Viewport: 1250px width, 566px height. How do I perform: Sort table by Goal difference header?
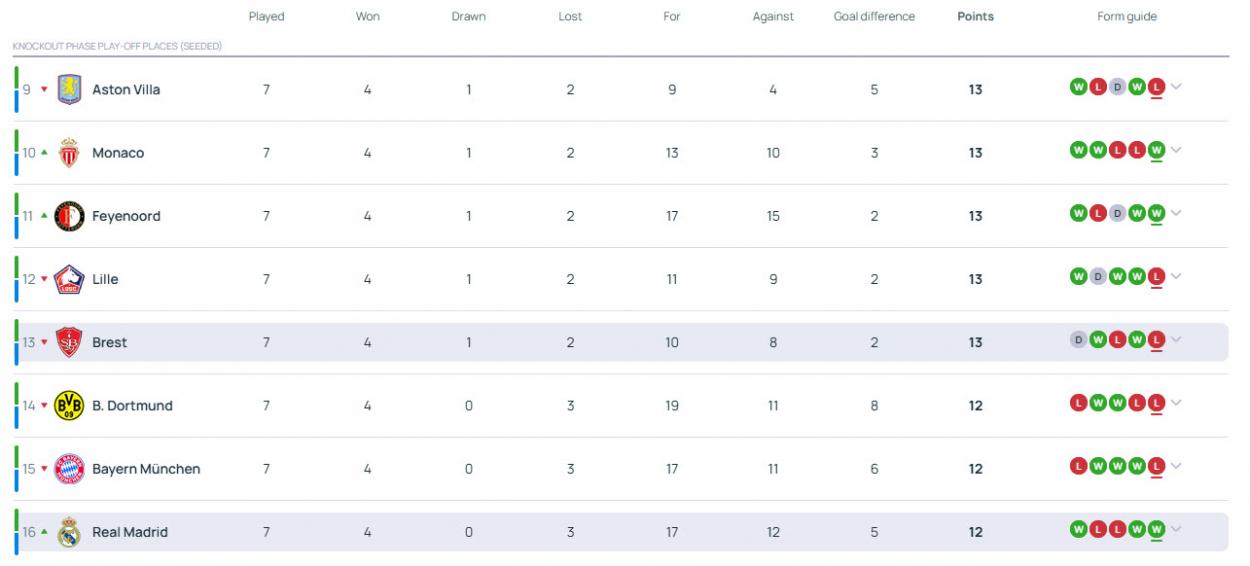874,17
